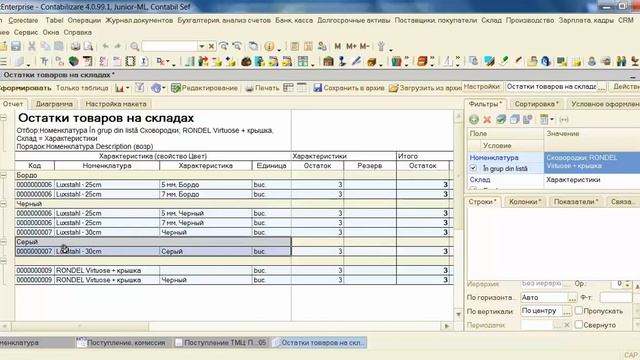This screenshot has height=360, width=640.
Task: Click the Настройки field Остатки товаров на складах
Action: tap(551, 87)
